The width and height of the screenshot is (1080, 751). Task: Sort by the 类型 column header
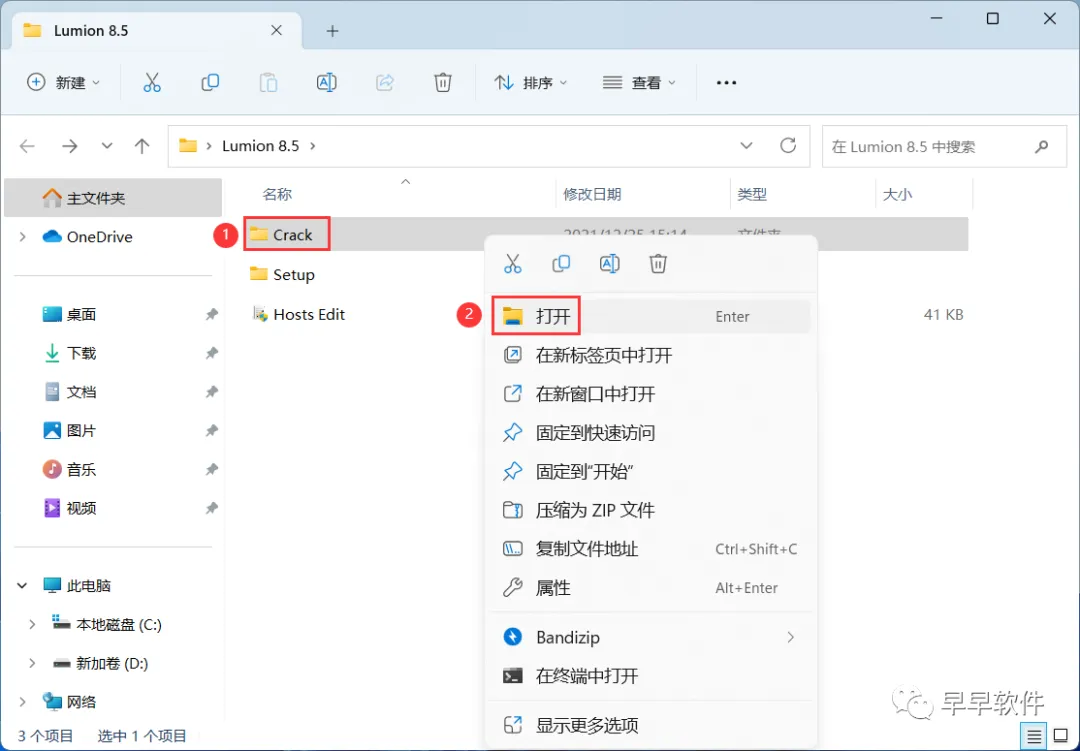(x=751, y=194)
